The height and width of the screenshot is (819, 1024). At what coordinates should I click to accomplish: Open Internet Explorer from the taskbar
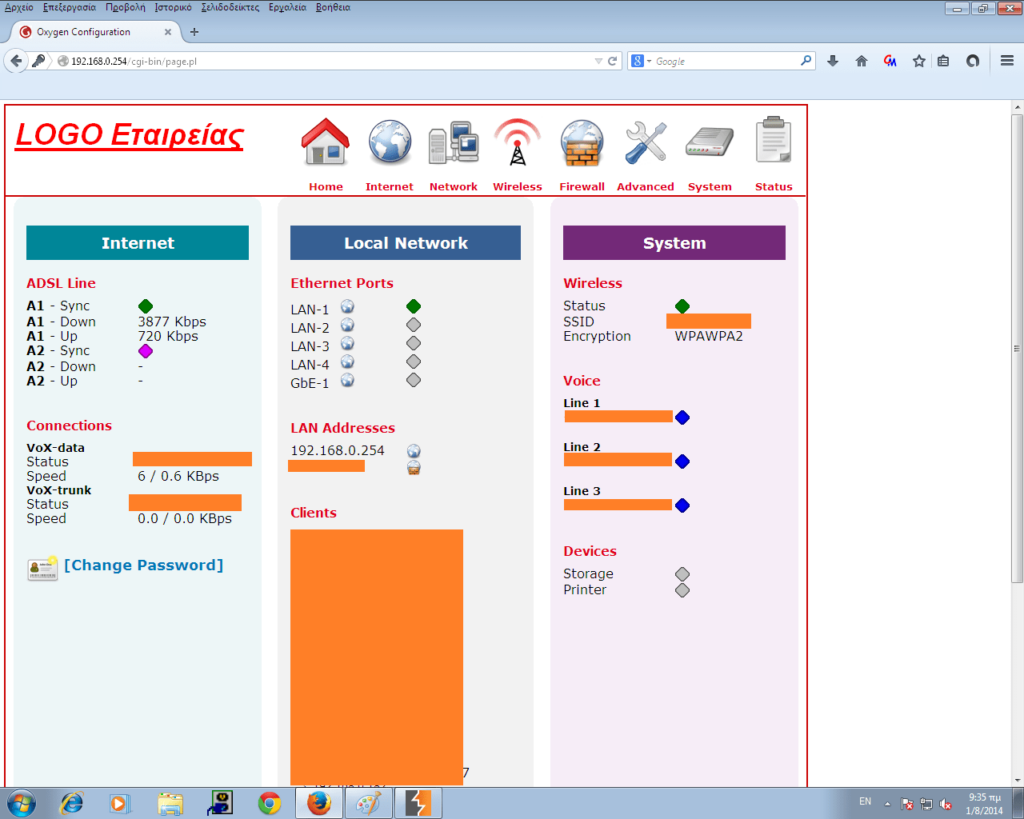click(x=71, y=803)
